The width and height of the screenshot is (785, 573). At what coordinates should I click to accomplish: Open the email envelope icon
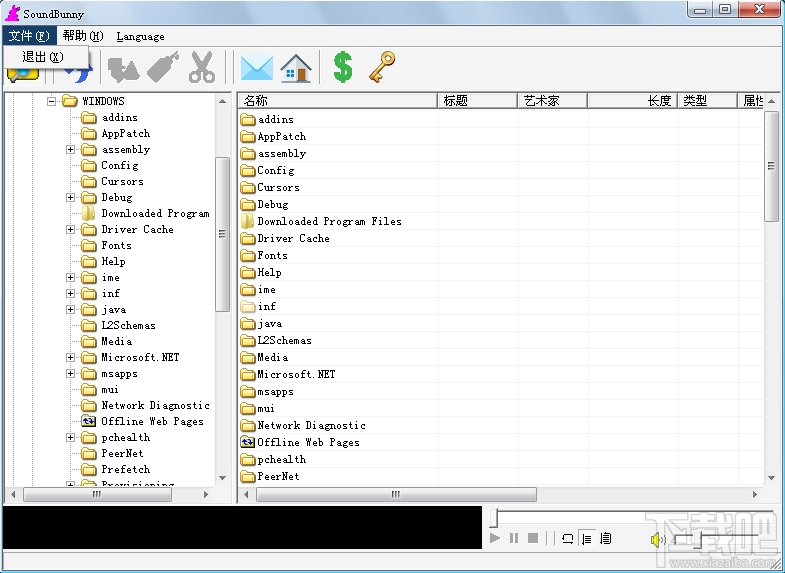[257, 68]
